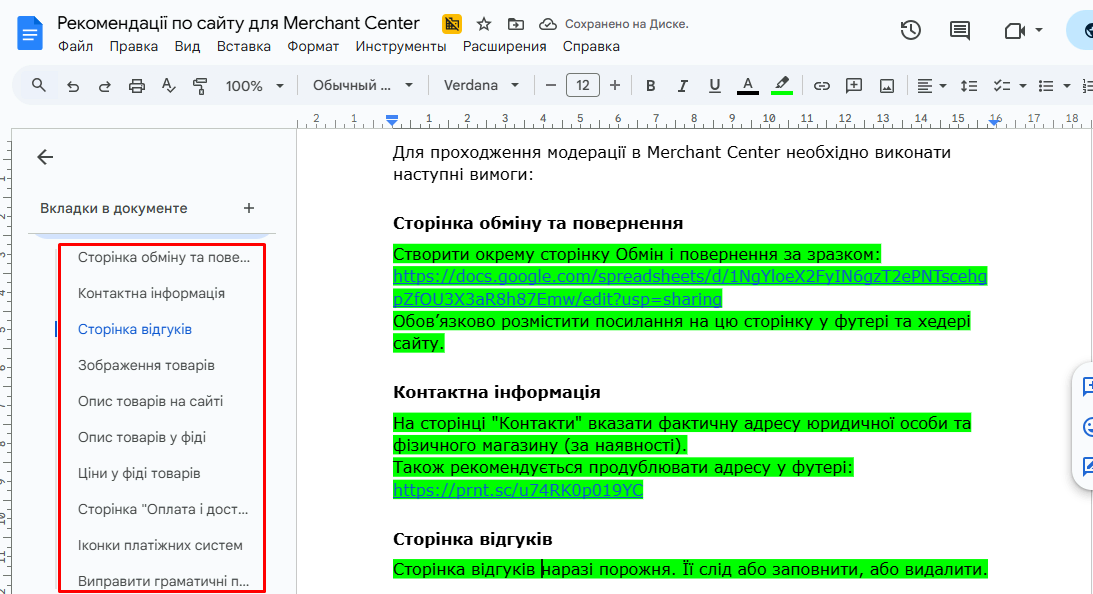Open the Правка menu
This screenshot has height=594, width=1093.
[x=133, y=46]
